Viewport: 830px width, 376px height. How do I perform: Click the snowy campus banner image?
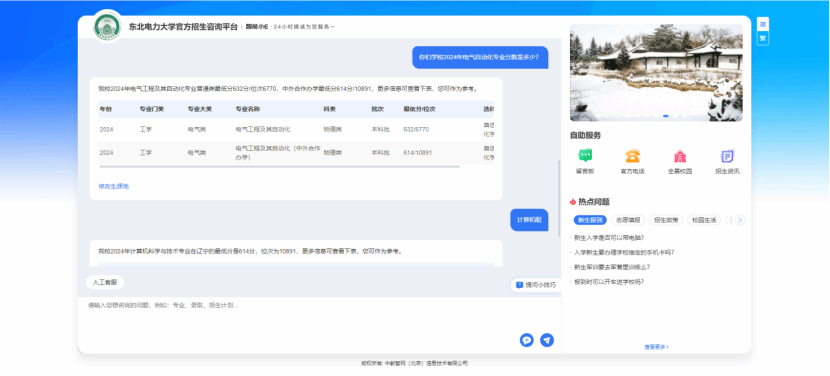656,73
